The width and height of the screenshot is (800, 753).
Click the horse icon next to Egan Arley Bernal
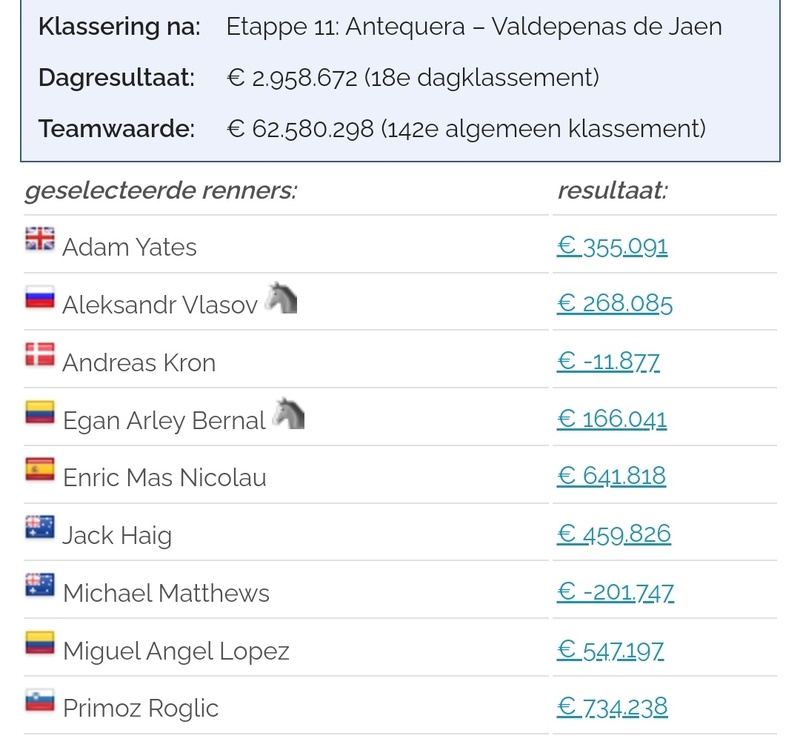click(288, 414)
